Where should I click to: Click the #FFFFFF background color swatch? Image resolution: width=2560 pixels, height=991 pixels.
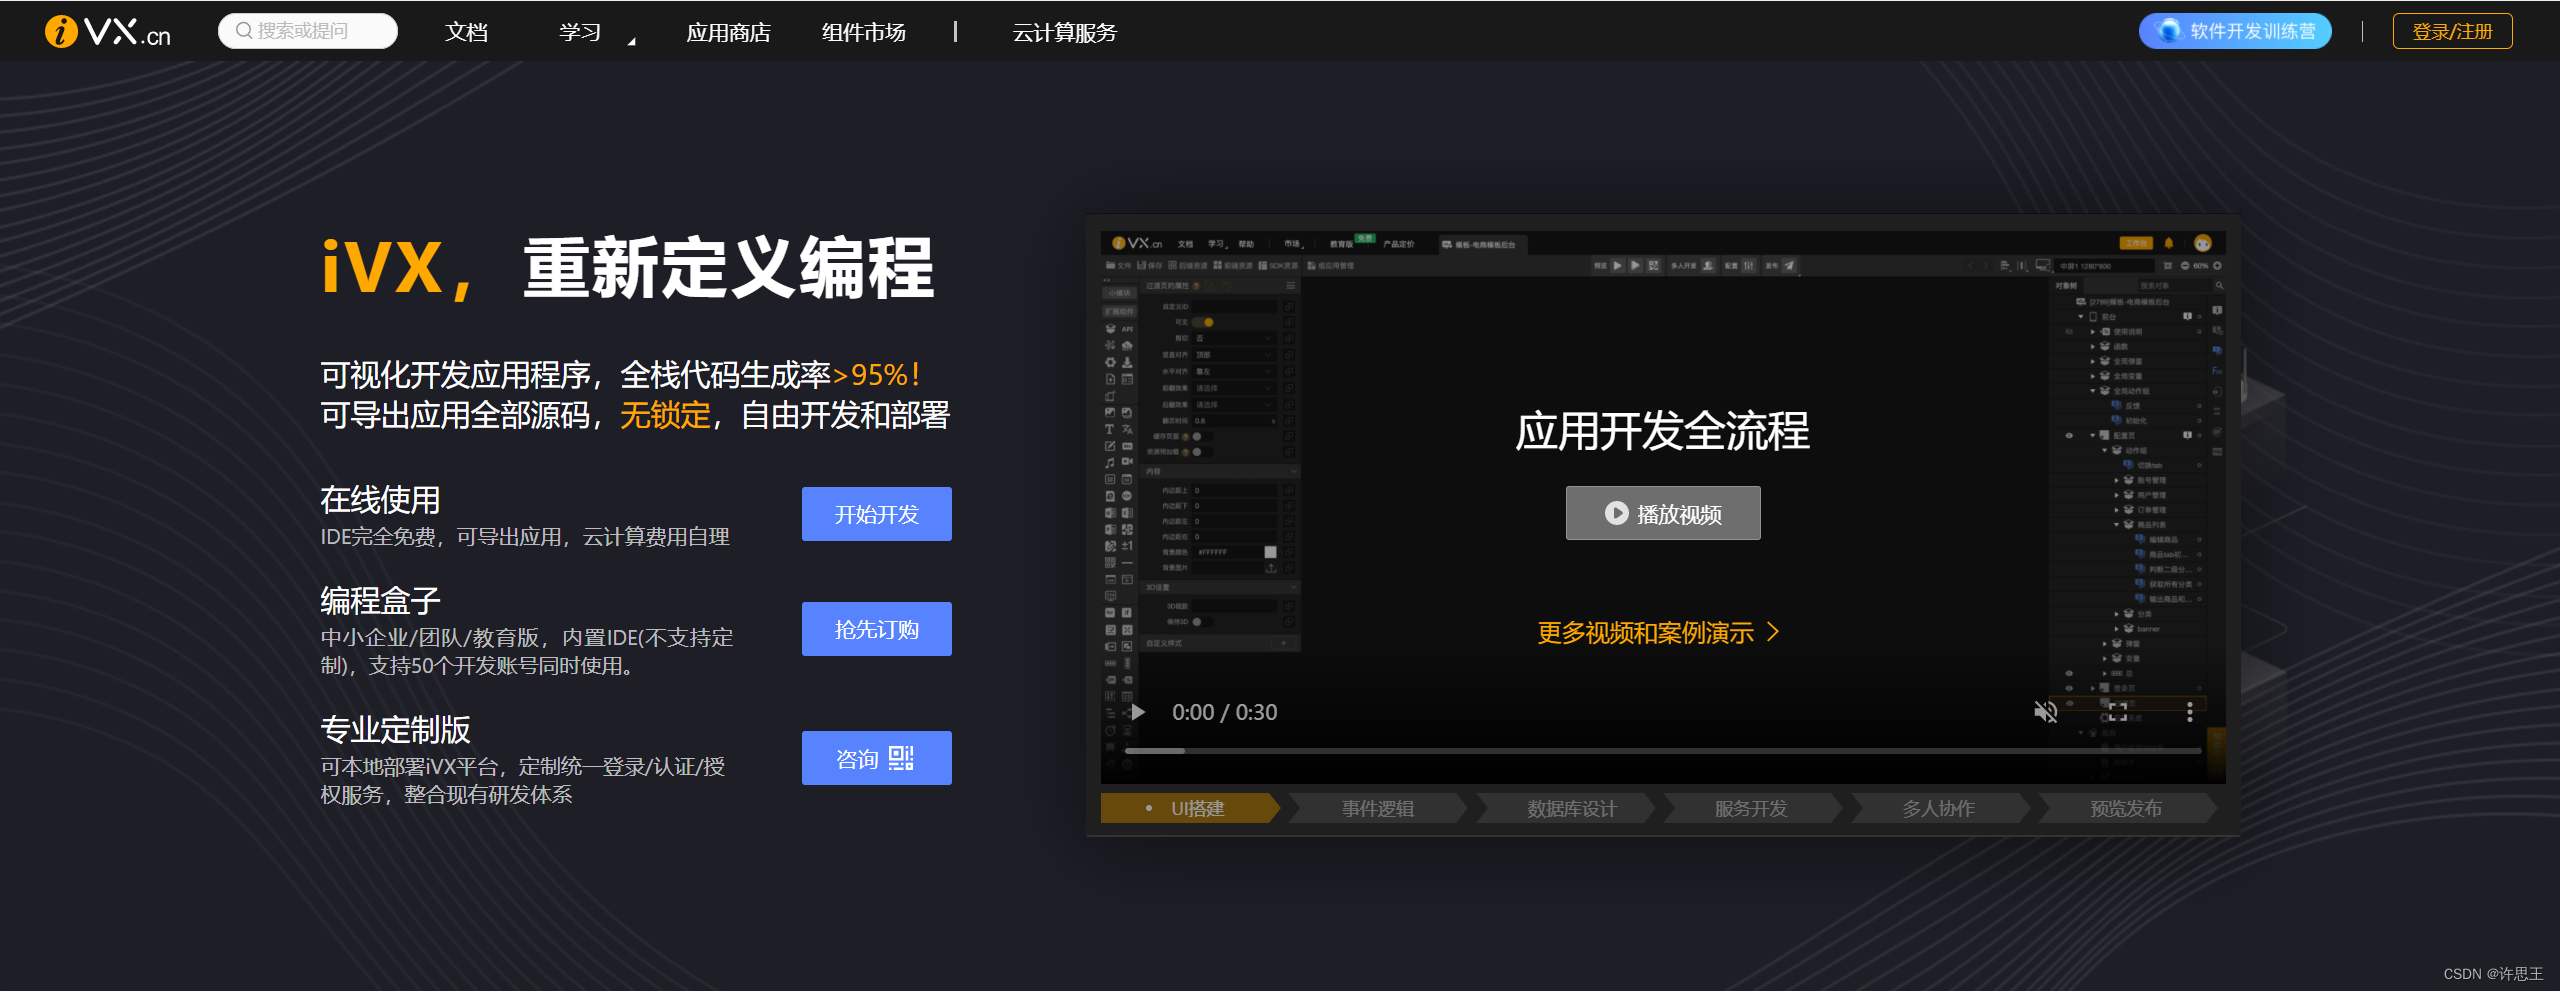click(x=1270, y=552)
